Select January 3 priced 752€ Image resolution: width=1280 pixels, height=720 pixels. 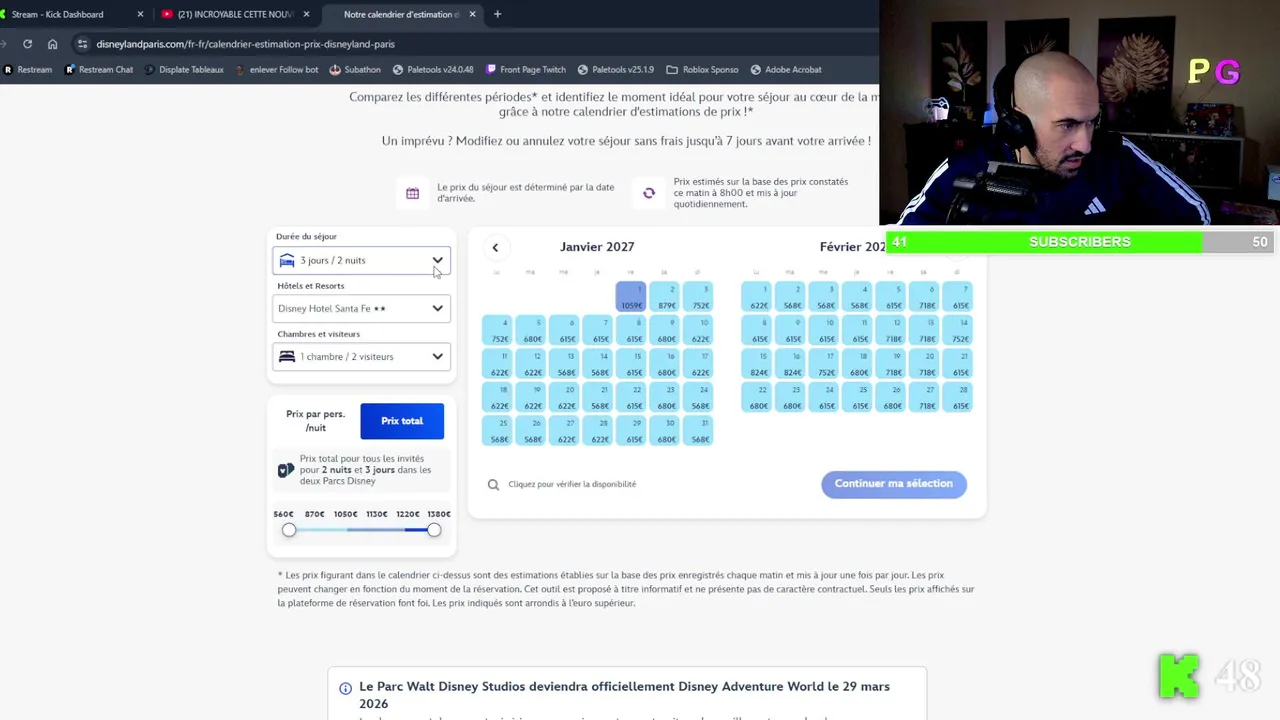[698, 297]
